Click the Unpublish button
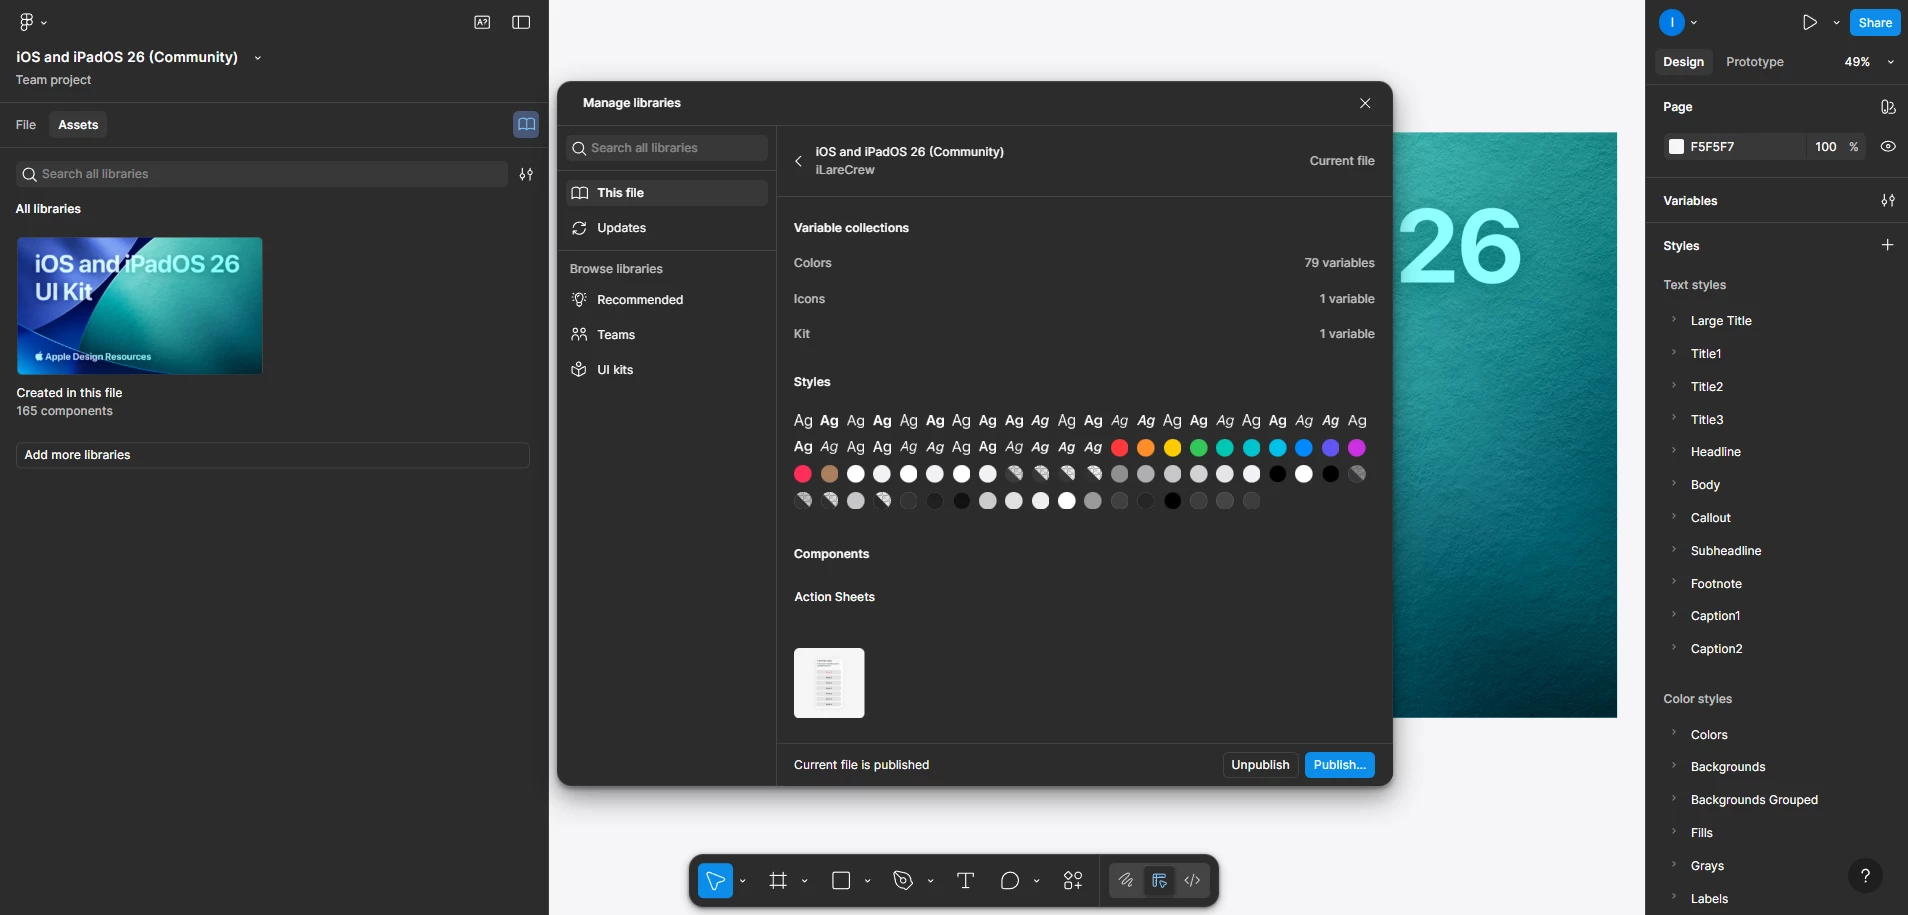Viewport: 1908px width, 915px height. pos(1260,765)
